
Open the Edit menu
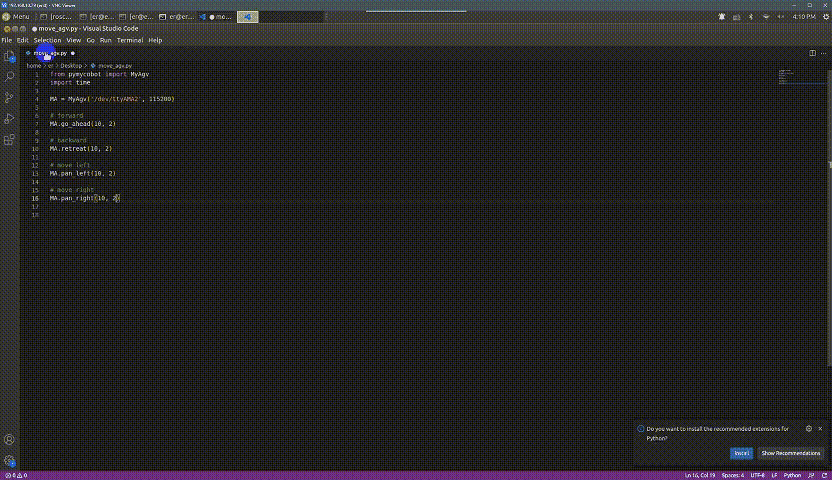pyautogui.click(x=22, y=40)
